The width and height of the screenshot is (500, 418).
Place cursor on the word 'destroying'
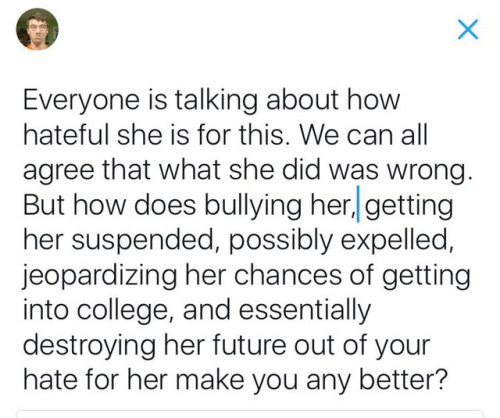[x=89, y=346]
